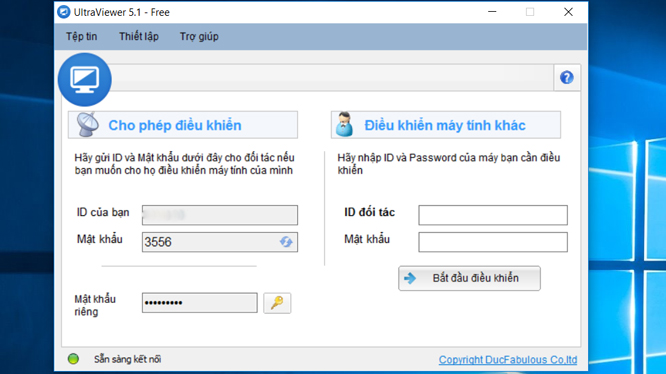Click the blue arrow icon on start button
This screenshot has width=666, height=374.
(410, 278)
